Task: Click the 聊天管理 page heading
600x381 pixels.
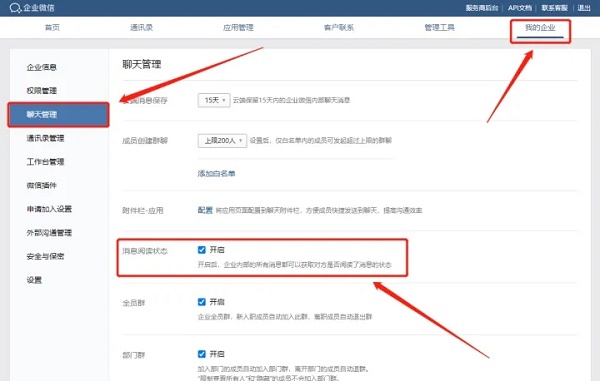Action: coord(142,64)
